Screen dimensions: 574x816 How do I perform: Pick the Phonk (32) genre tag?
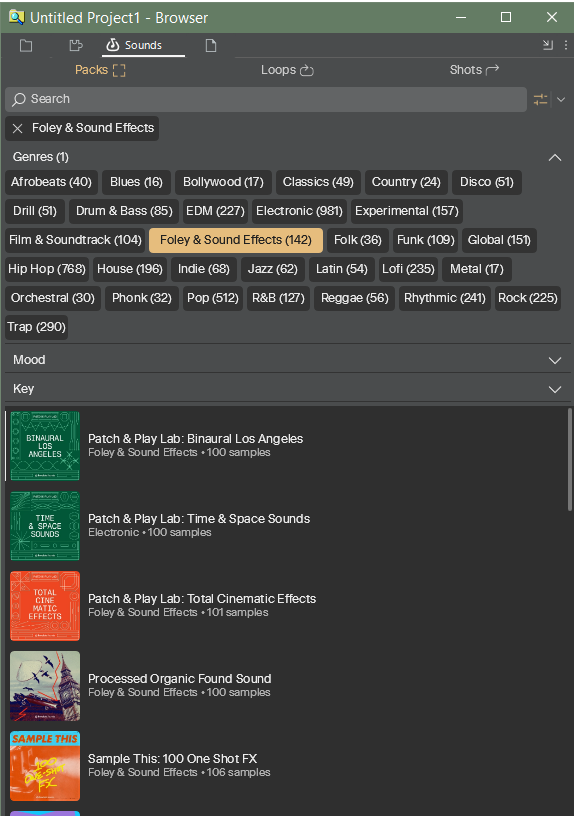[x=142, y=299]
